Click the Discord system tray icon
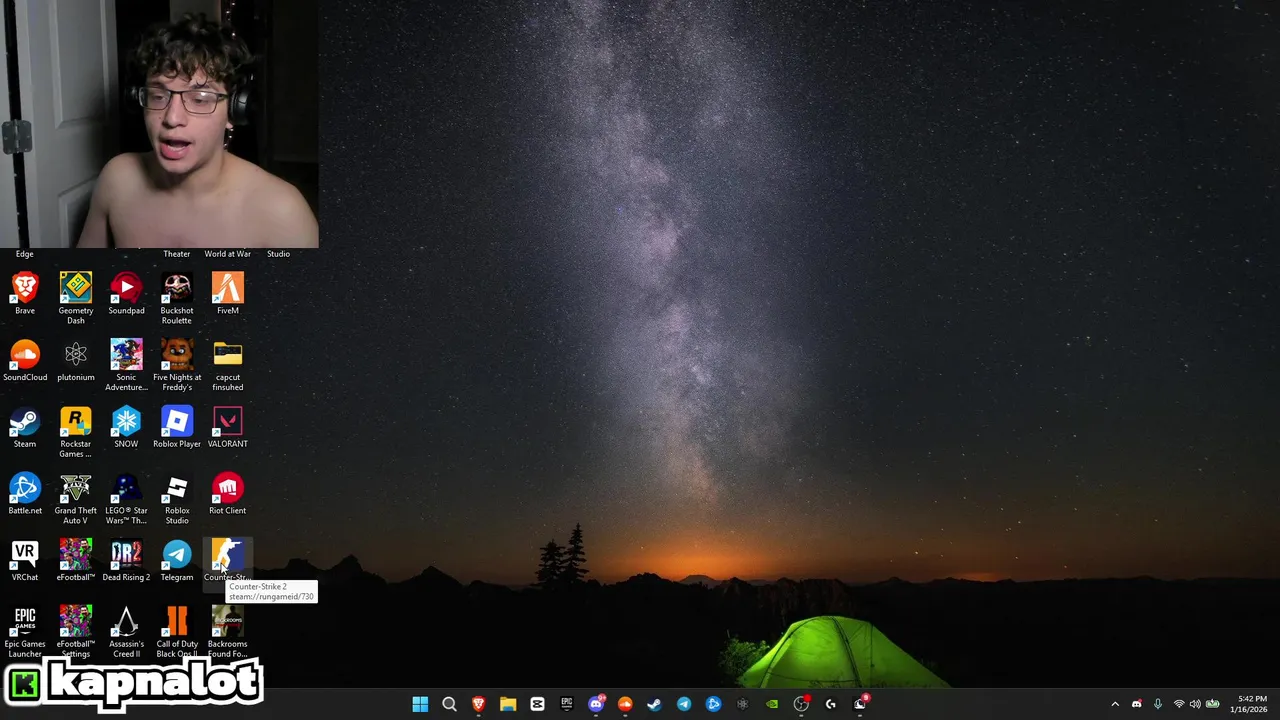 tap(1136, 704)
